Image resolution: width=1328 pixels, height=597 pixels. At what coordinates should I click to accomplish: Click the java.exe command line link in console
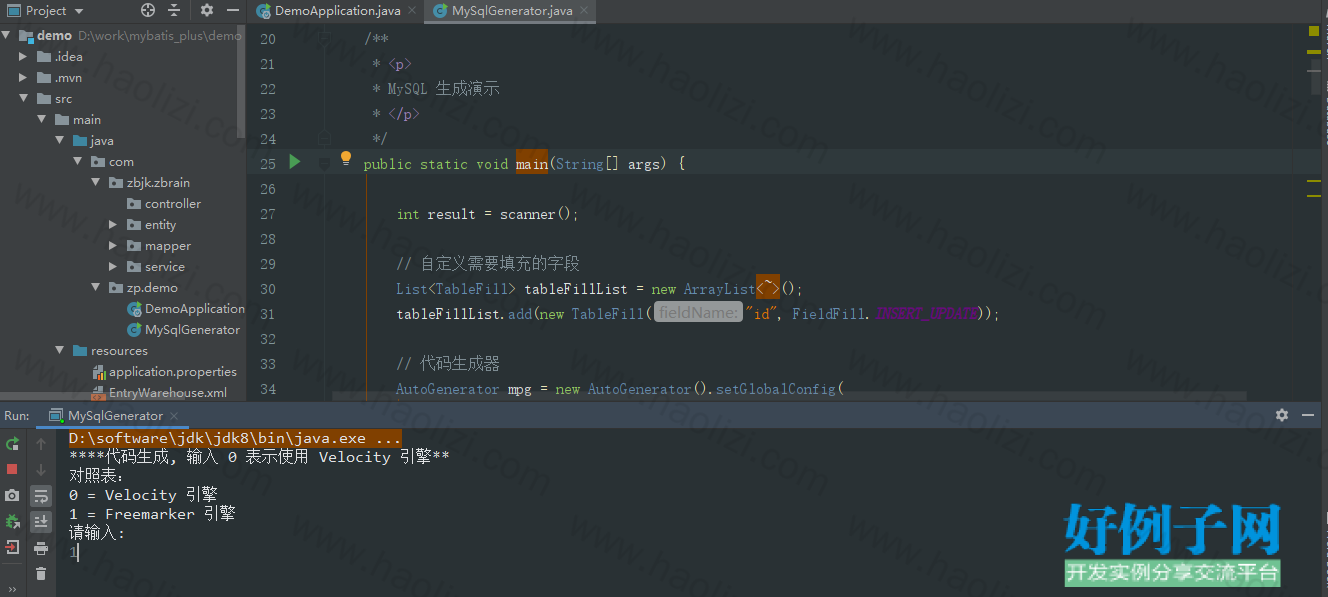pos(235,438)
